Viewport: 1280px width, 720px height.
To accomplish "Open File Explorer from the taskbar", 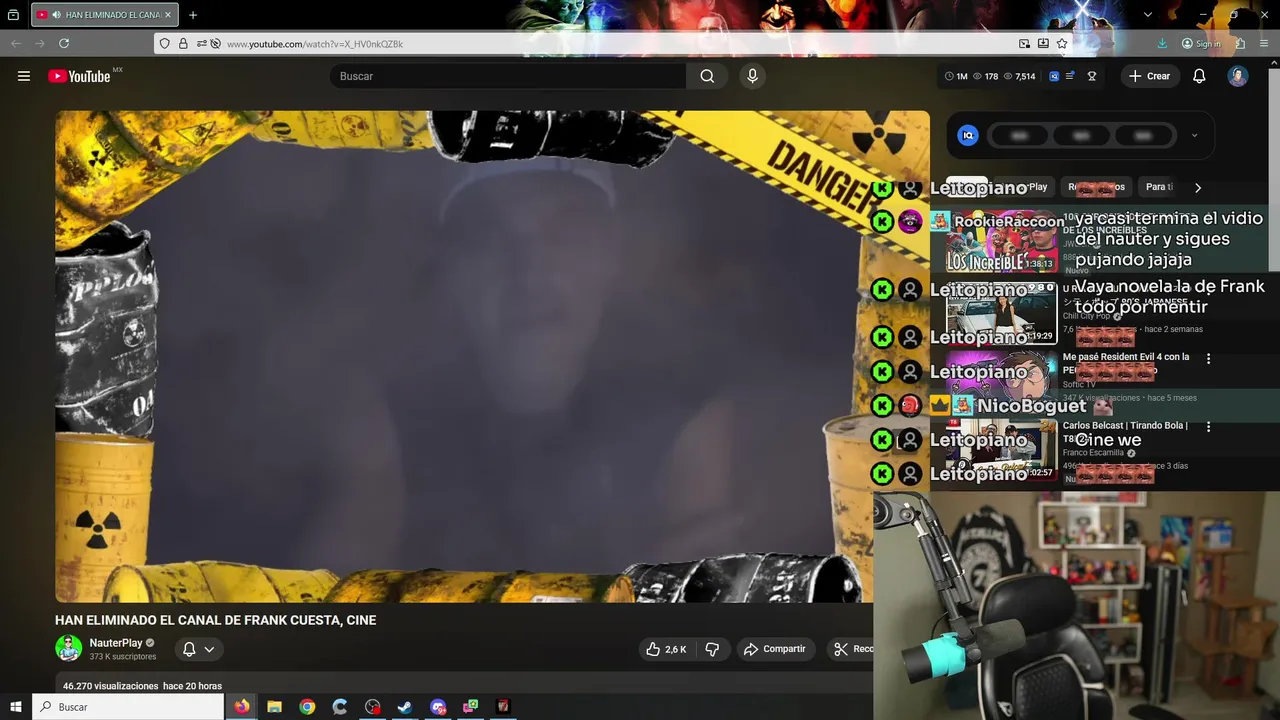I will tap(274, 707).
